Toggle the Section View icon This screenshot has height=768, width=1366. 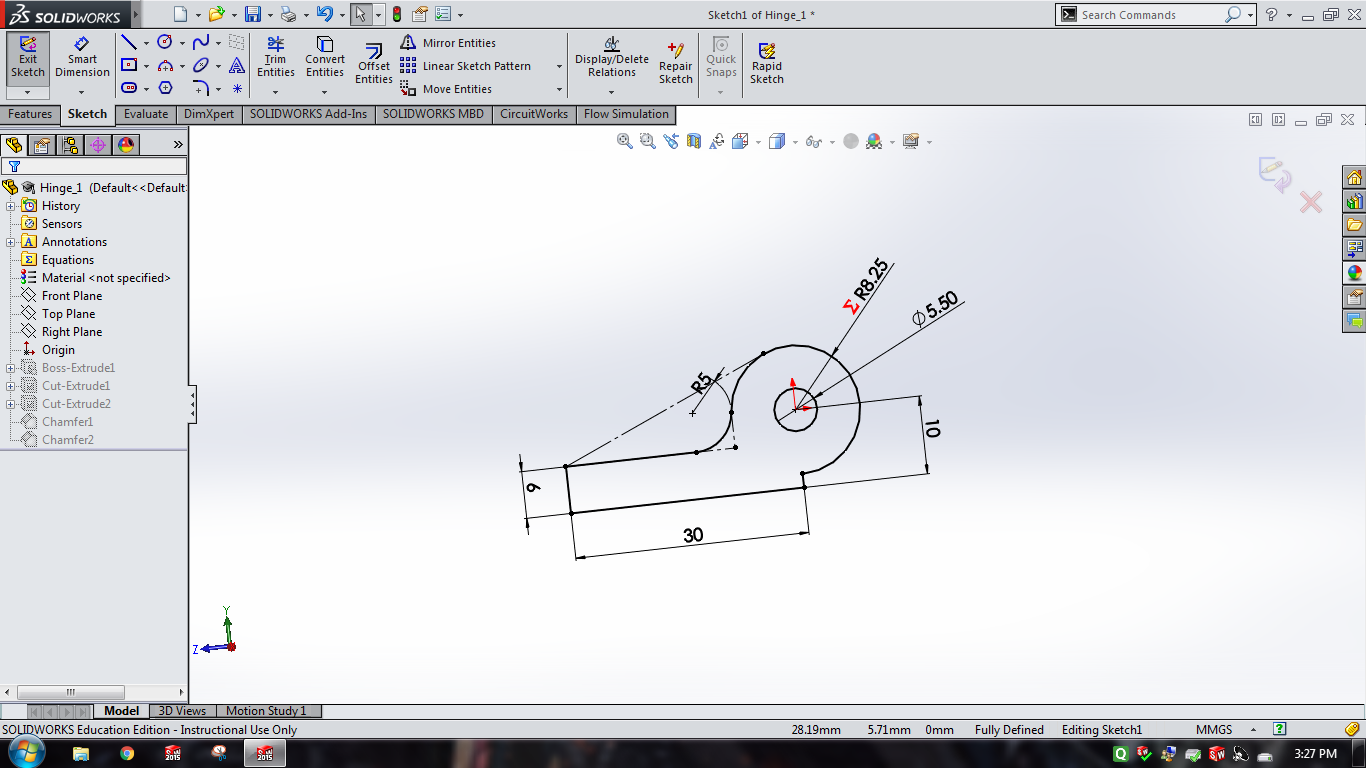[x=694, y=141]
